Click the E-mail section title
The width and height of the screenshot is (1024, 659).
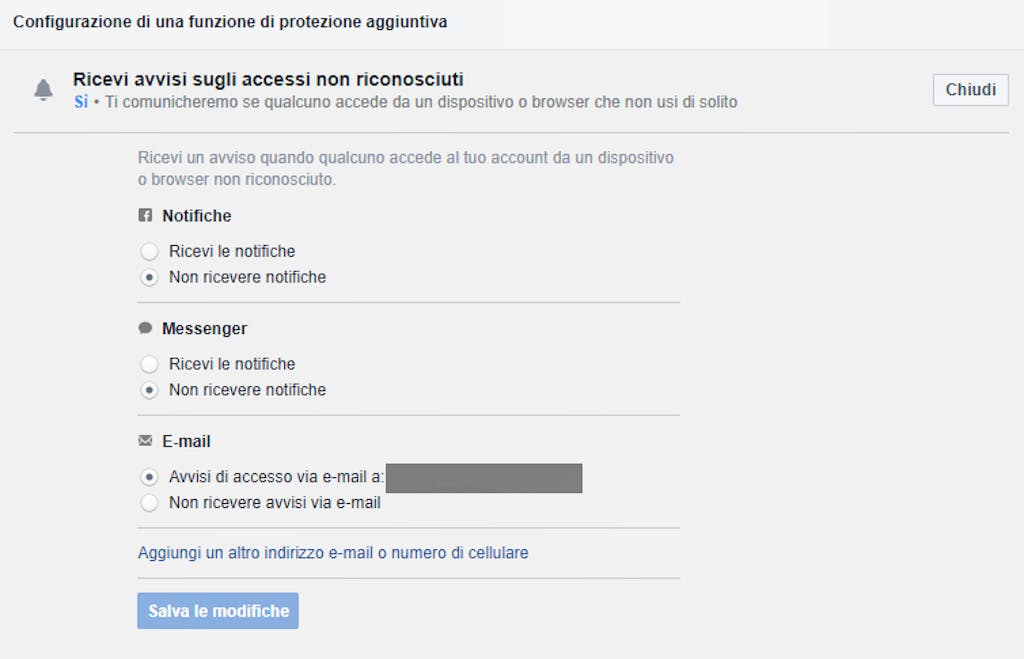pyautogui.click(x=186, y=442)
